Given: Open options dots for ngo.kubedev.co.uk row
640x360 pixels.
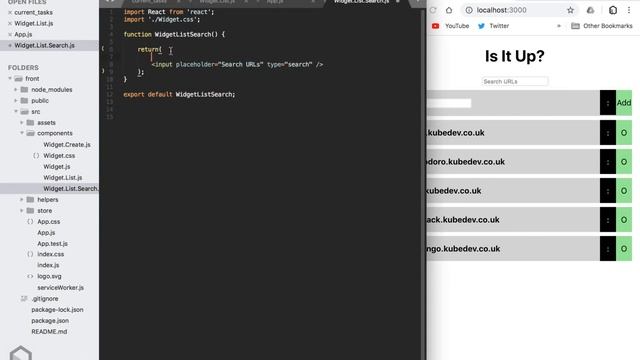Looking at the screenshot, I should click(x=608, y=249).
